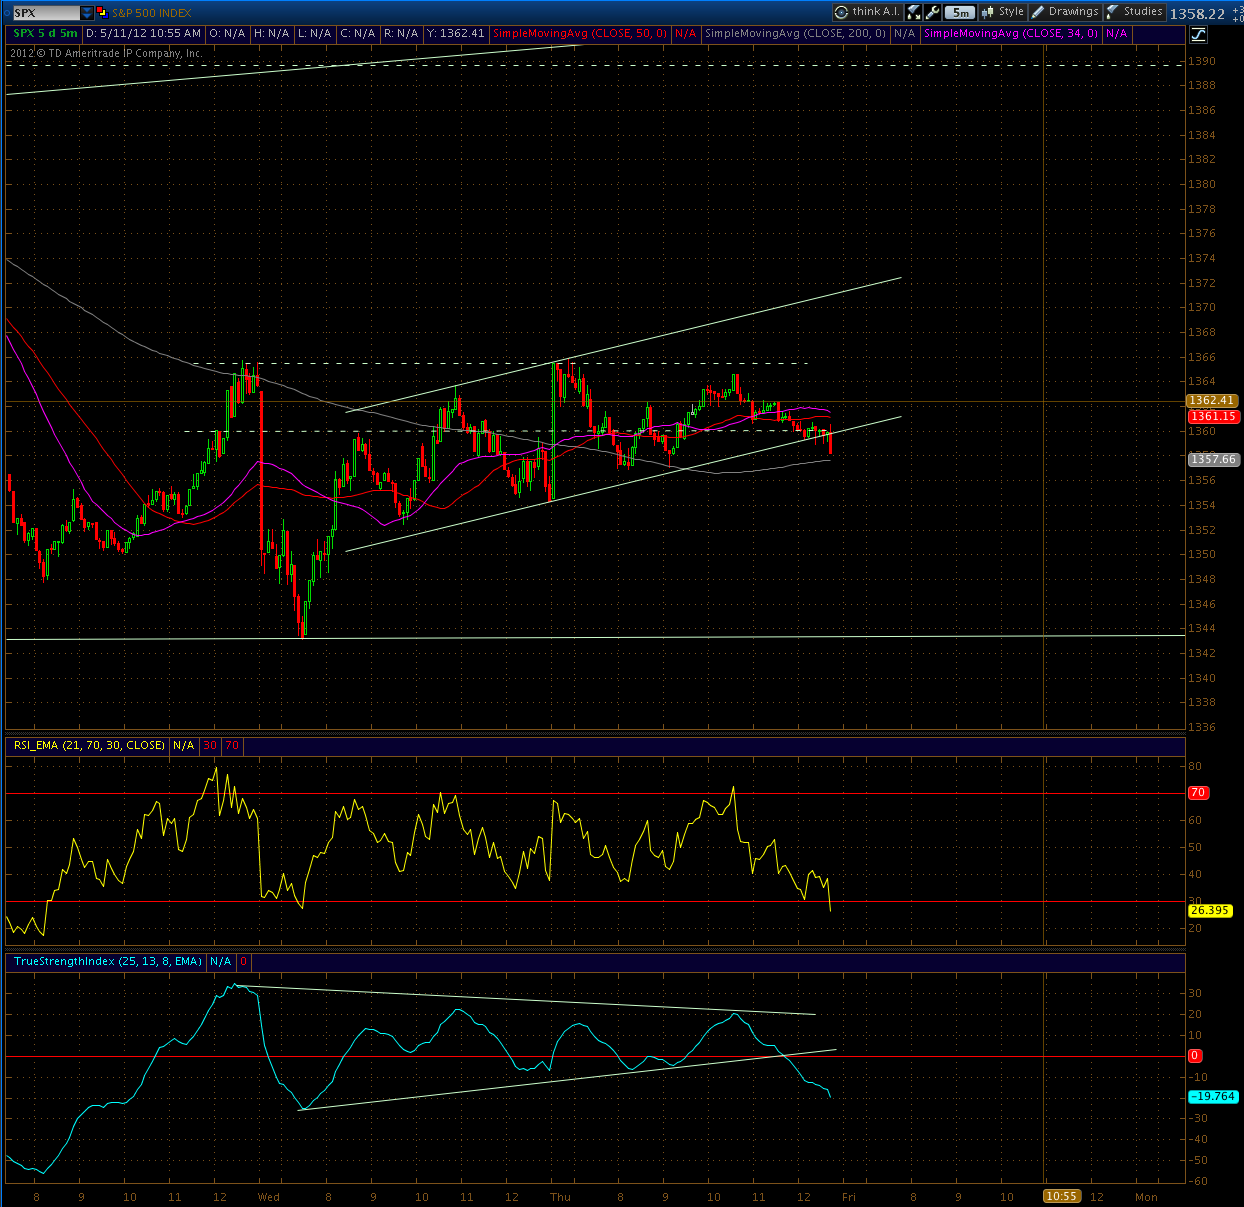The image size is (1244, 1207).
Task: Click the Mon label on time axis
Action: click(x=1146, y=1197)
